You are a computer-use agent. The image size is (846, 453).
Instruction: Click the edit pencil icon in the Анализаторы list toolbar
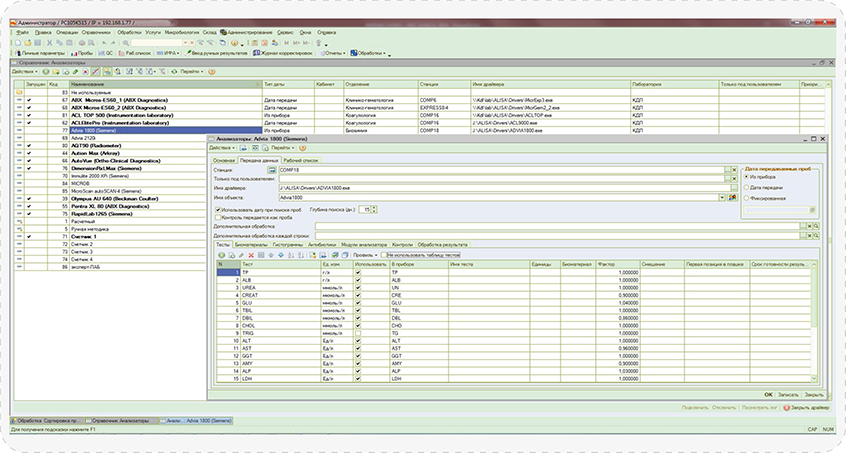point(76,72)
